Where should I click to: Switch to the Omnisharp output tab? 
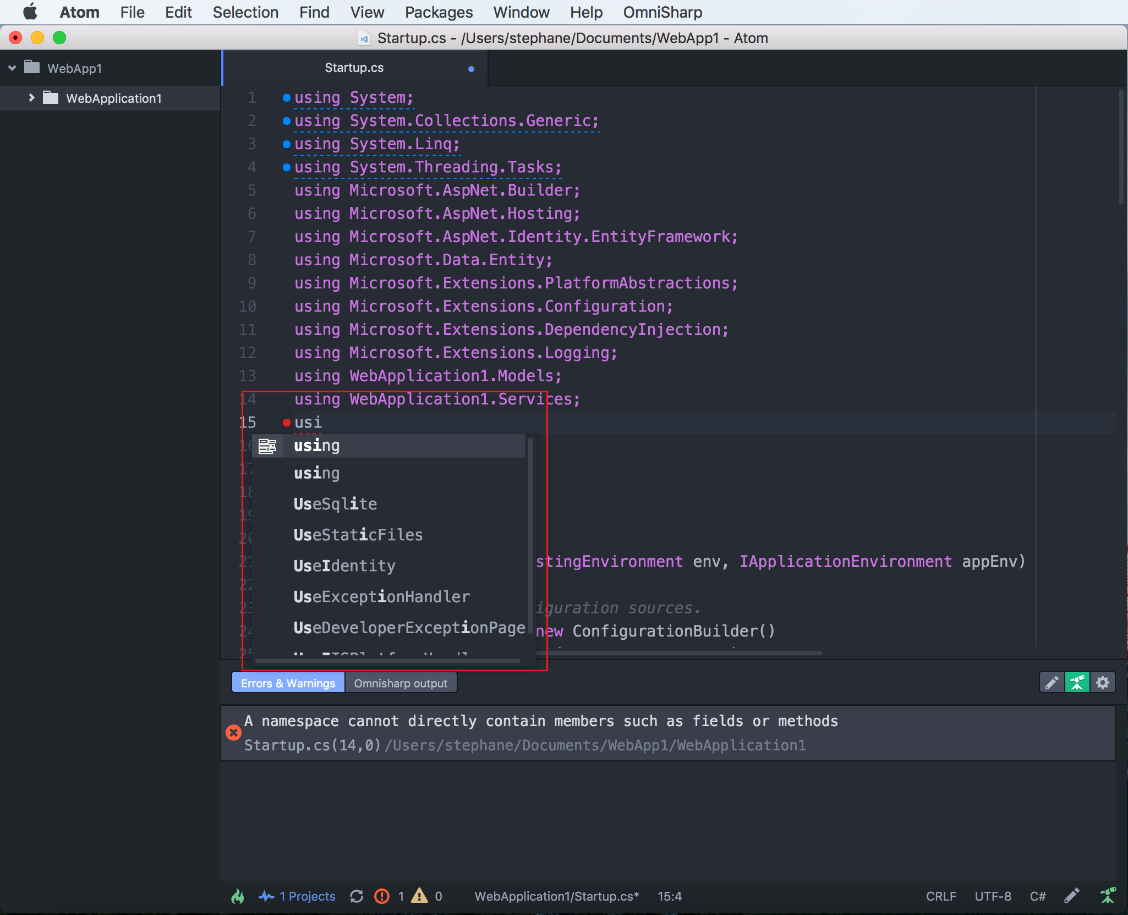(x=401, y=683)
